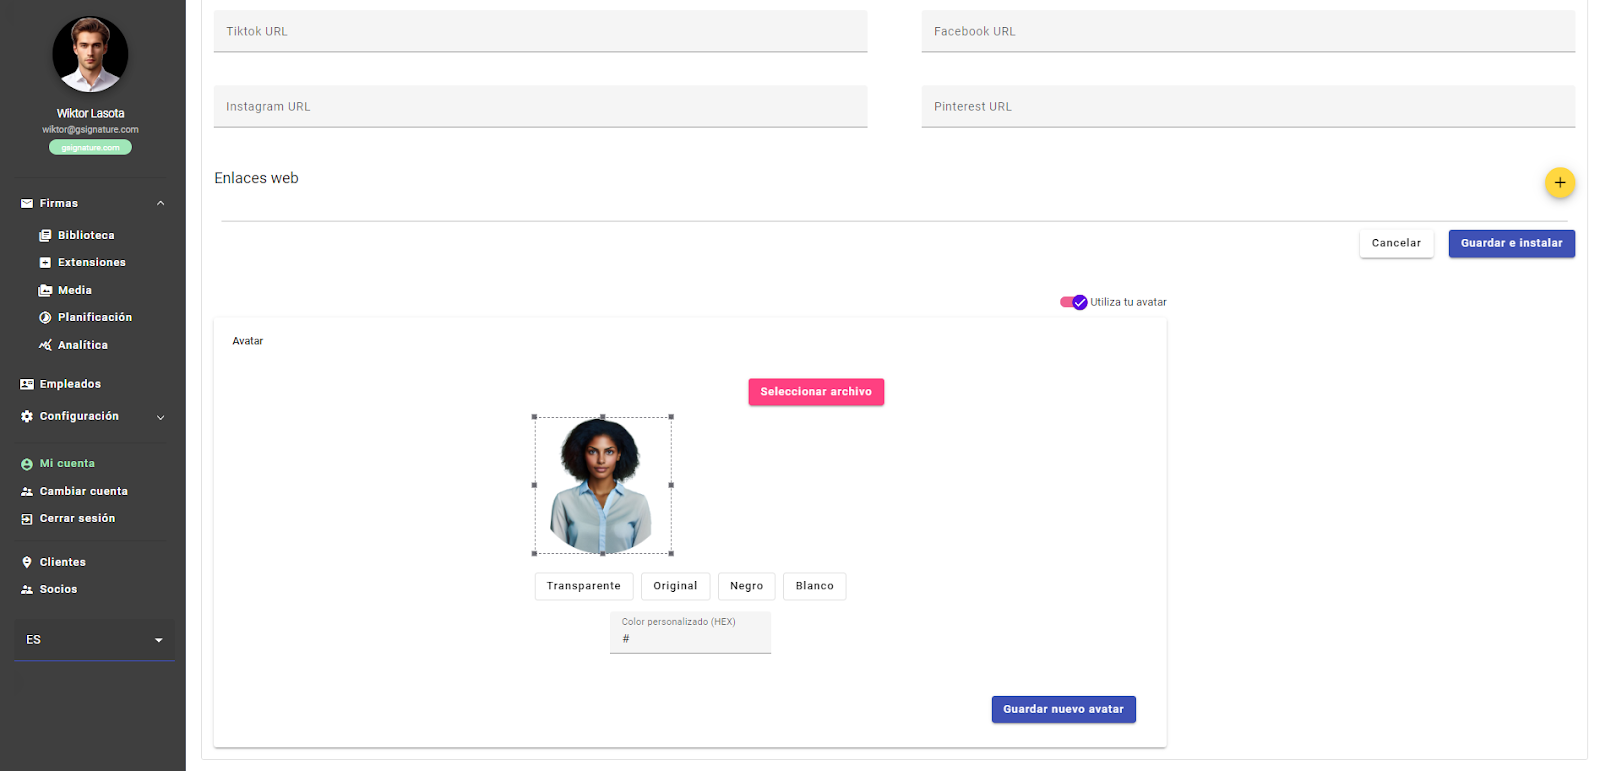Viewport: 1600px width, 771px height.
Task: Collapse the Firmas menu section
Action: coord(160,203)
